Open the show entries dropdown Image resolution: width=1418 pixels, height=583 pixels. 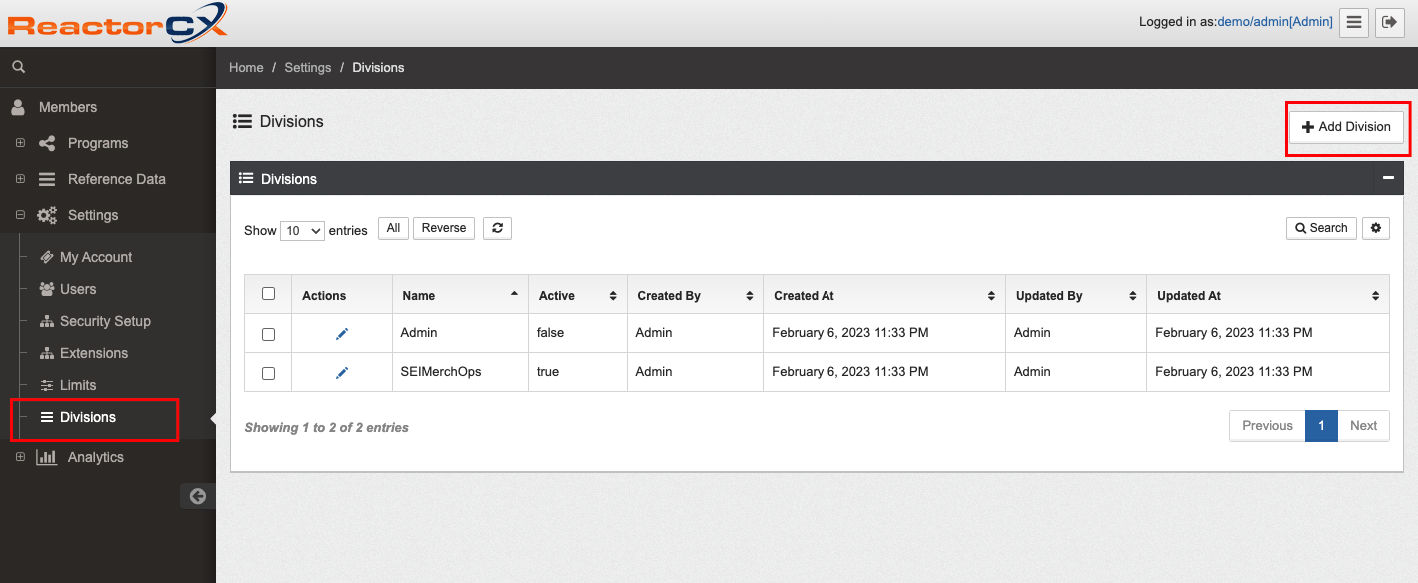click(302, 231)
